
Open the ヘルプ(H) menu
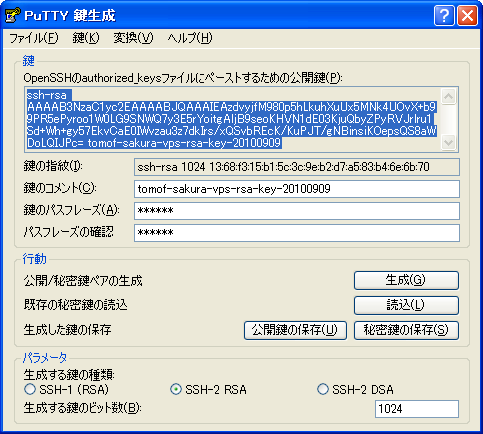190,38
